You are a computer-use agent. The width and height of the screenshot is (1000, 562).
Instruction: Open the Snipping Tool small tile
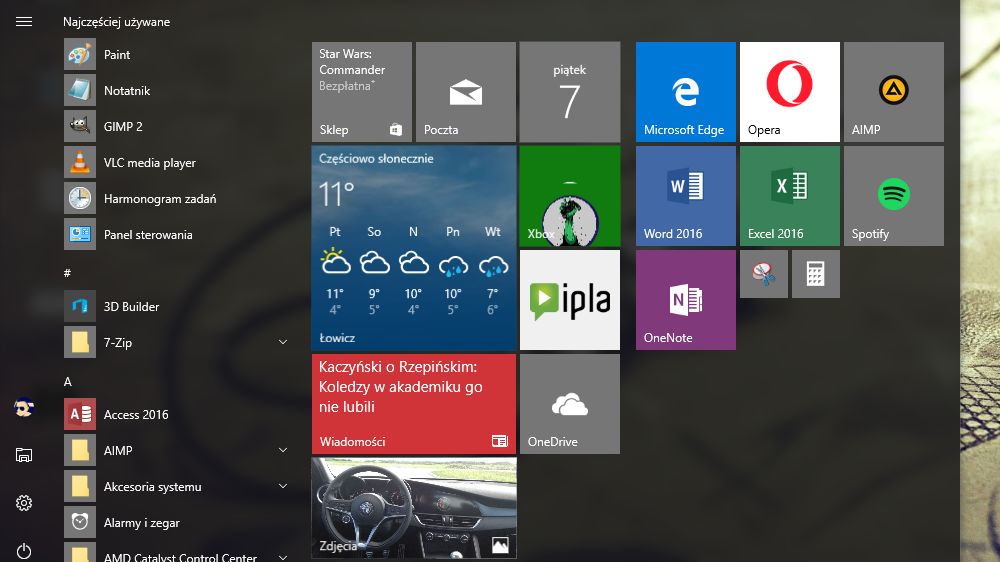coord(763,274)
